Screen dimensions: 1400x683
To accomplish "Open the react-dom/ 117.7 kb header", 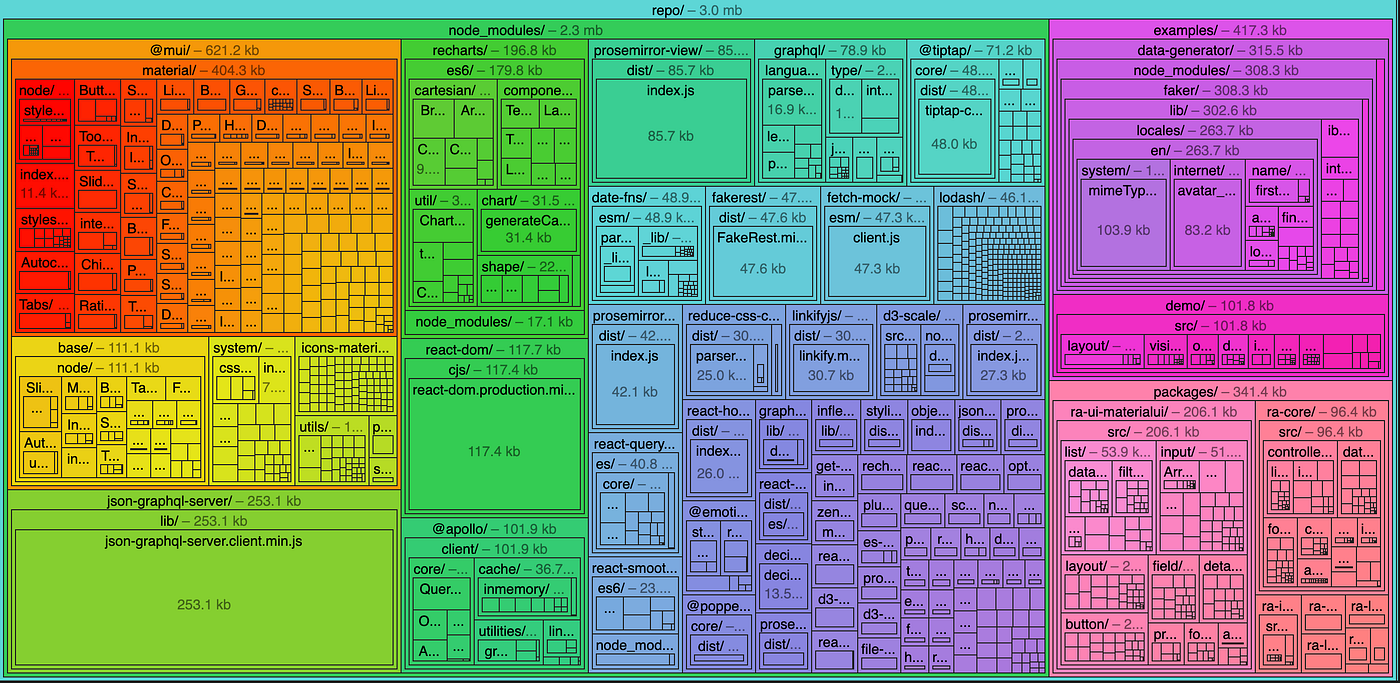I will tap(494, 349).
